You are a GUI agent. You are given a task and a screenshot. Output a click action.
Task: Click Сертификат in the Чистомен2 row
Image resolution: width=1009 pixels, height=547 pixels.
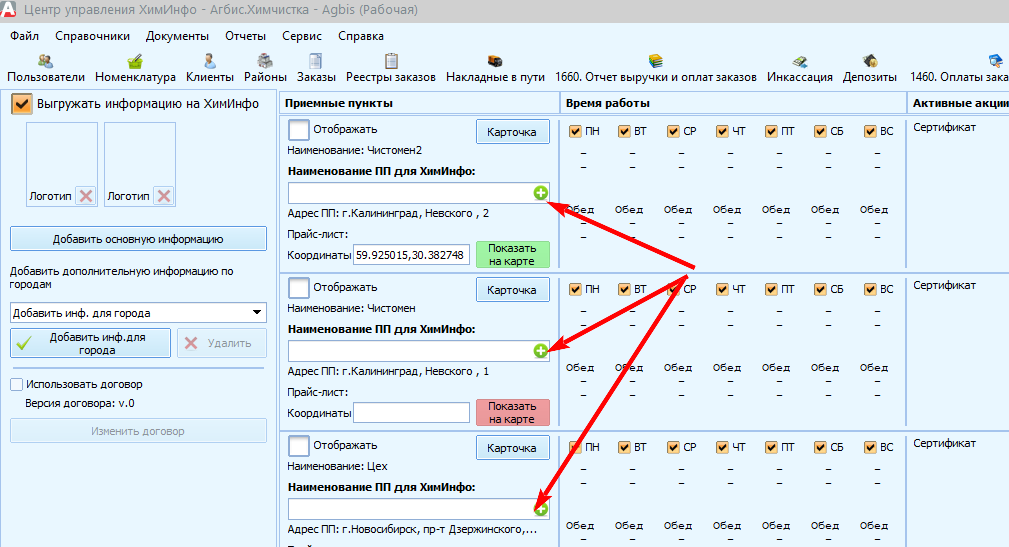[944, 127]
